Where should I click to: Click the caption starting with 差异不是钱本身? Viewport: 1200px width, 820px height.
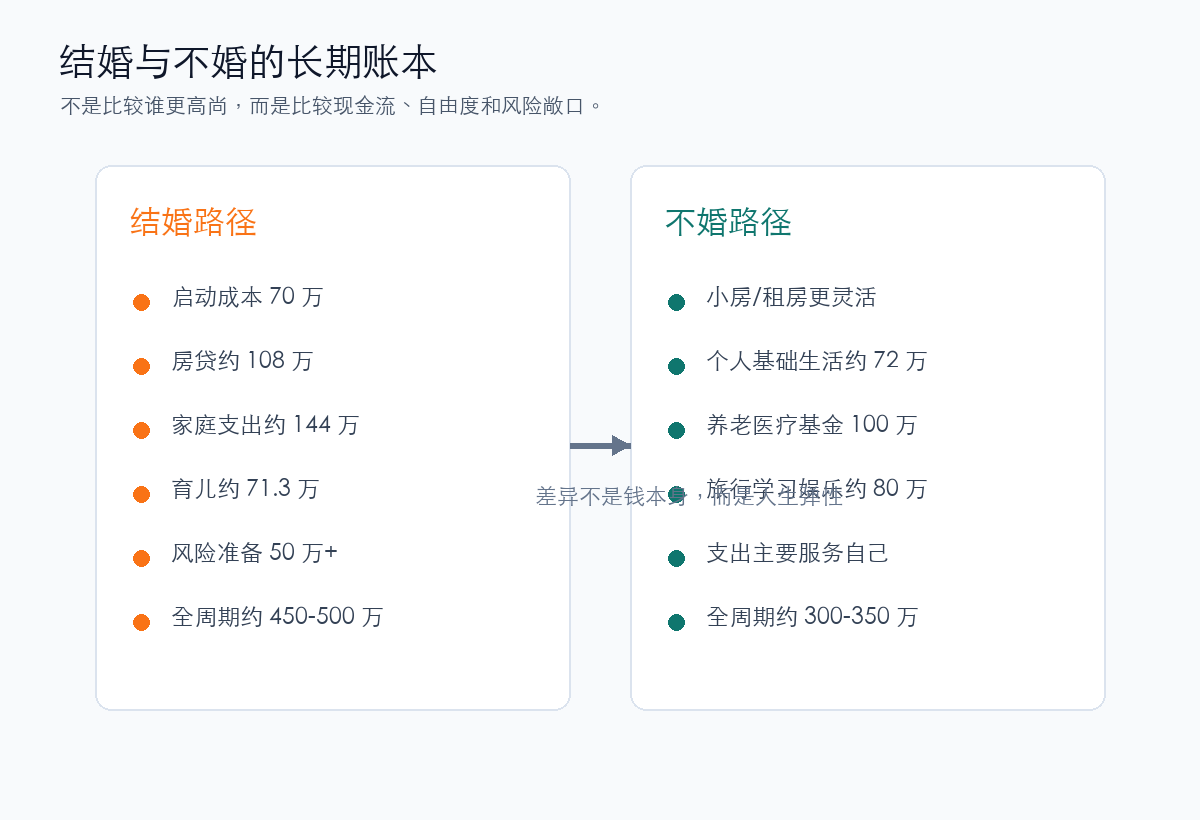pos(689,497)
